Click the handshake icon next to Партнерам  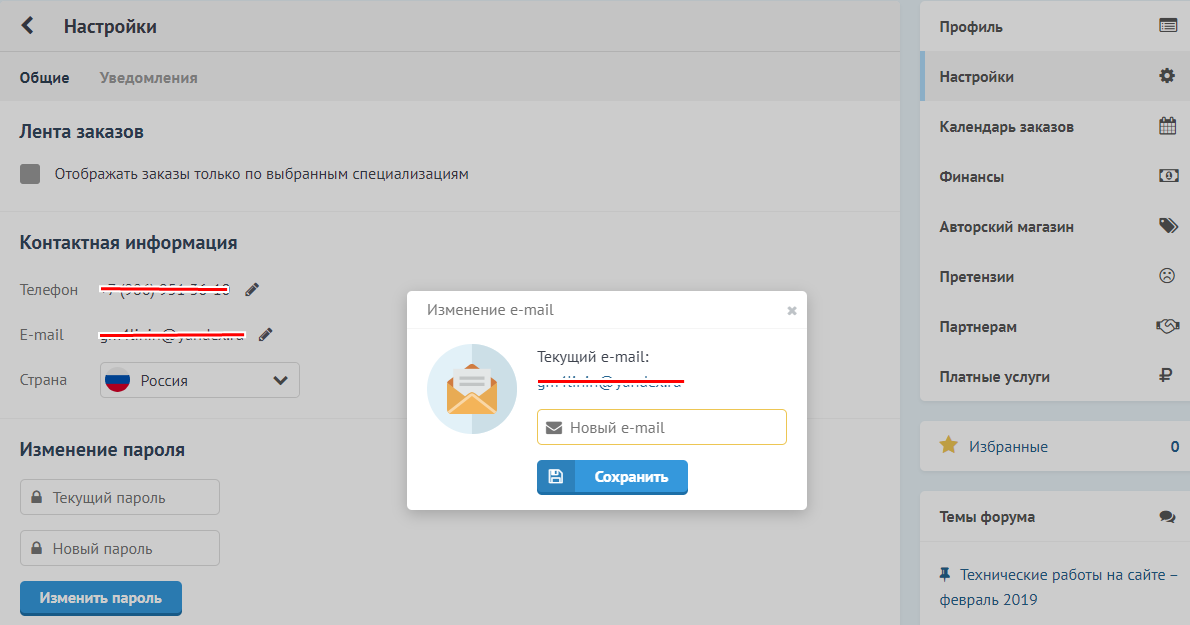(1167, 326)
